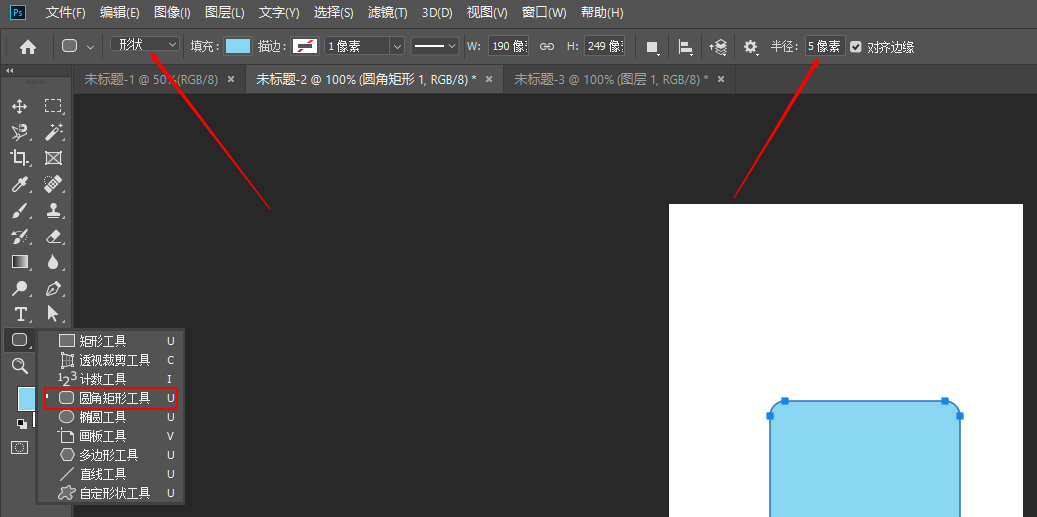This screenshot has width=1037, height=517.
Task: Select the Lasso tool
Action: [x=20, y=132]
